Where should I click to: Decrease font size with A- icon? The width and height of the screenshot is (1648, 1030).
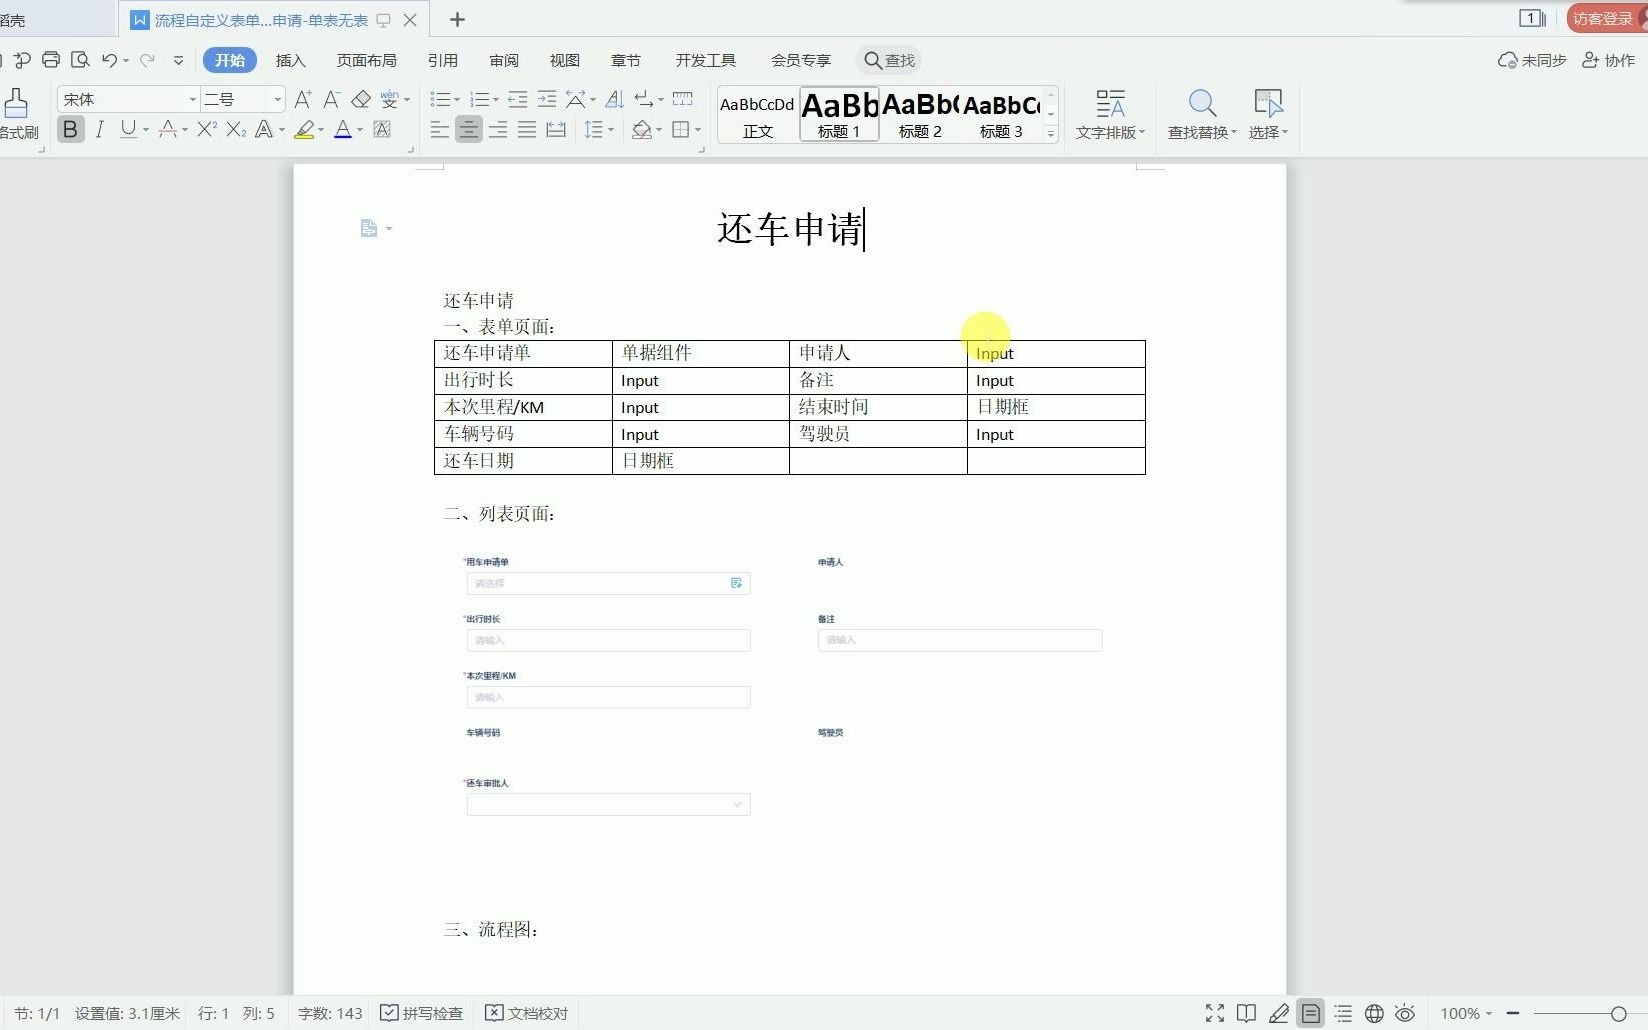pos(332,99)
